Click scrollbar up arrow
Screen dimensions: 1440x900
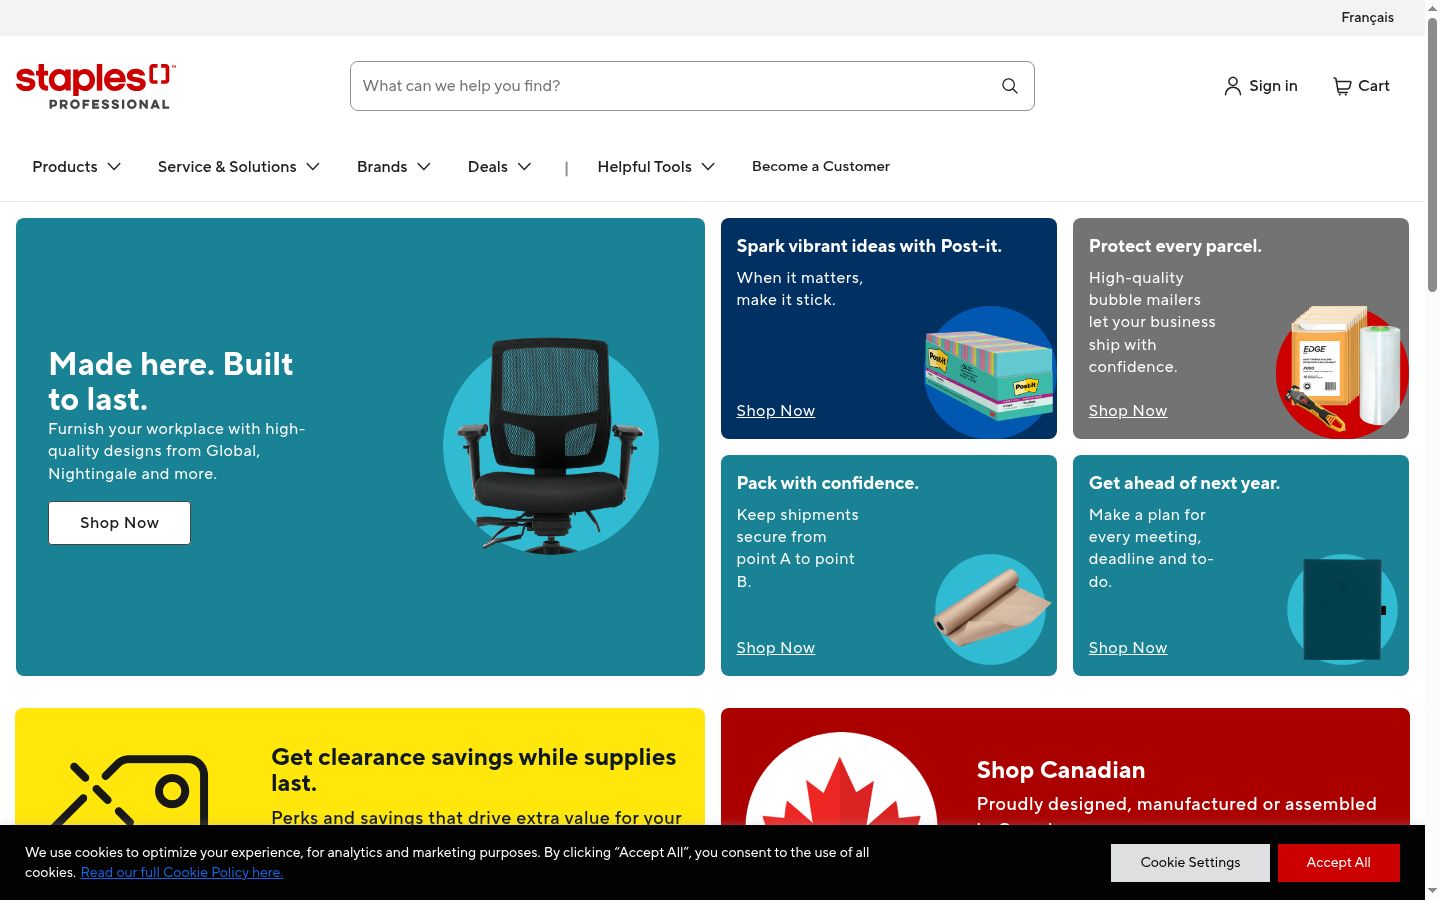[1432, 8]
